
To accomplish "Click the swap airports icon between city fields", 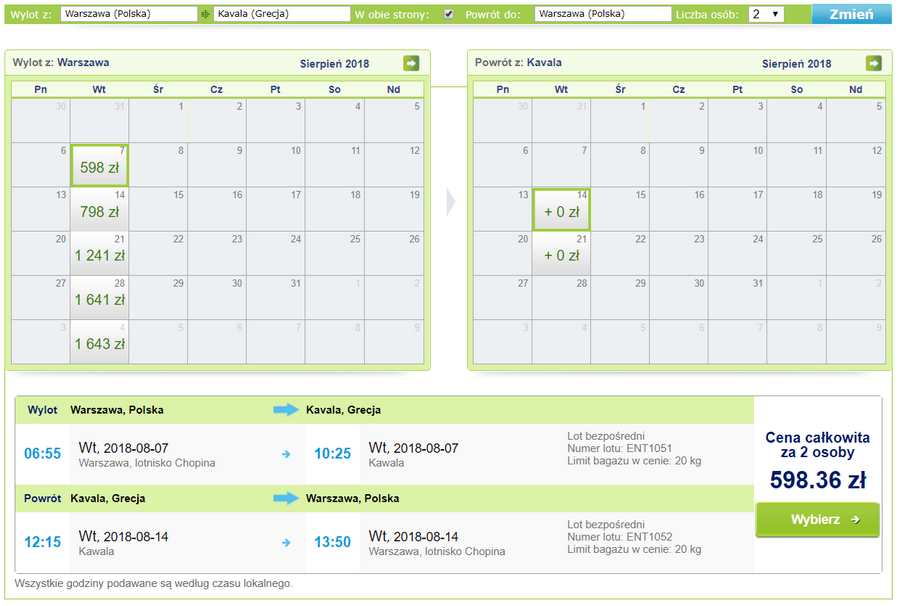I will 205,14.
